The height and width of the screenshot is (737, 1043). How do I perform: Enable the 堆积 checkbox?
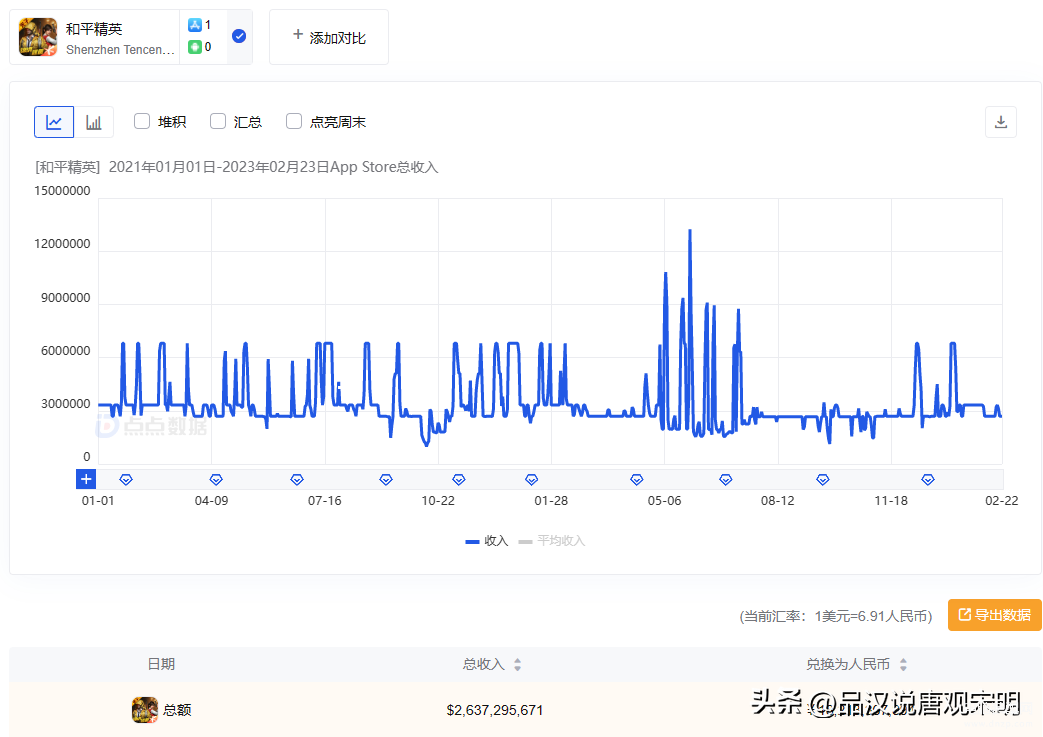click(x=142, y=121)
